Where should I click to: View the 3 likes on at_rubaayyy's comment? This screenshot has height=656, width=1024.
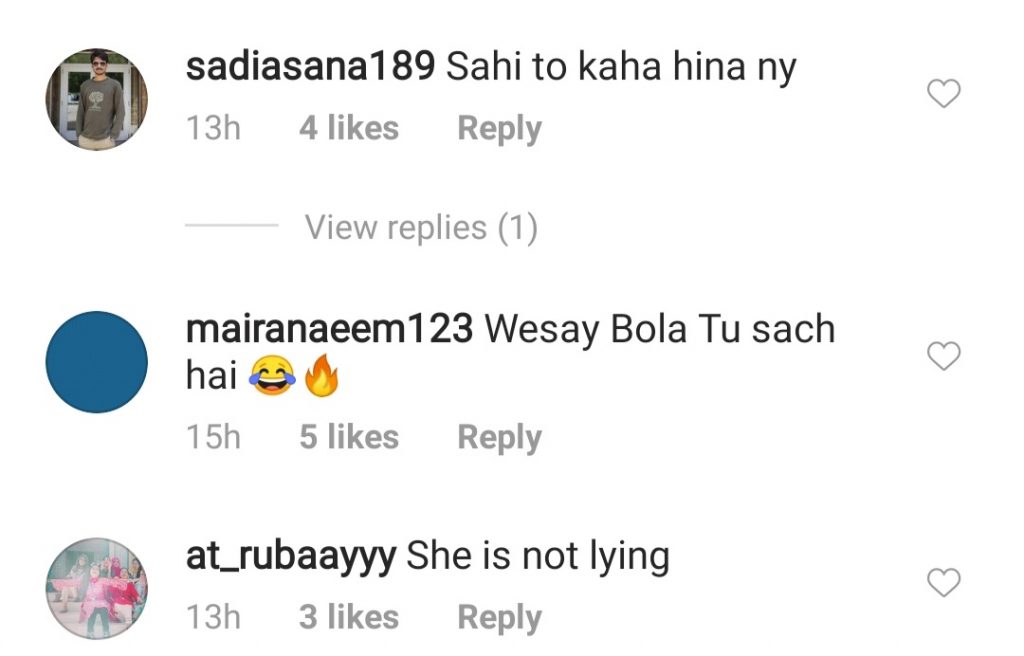(349, 617)
